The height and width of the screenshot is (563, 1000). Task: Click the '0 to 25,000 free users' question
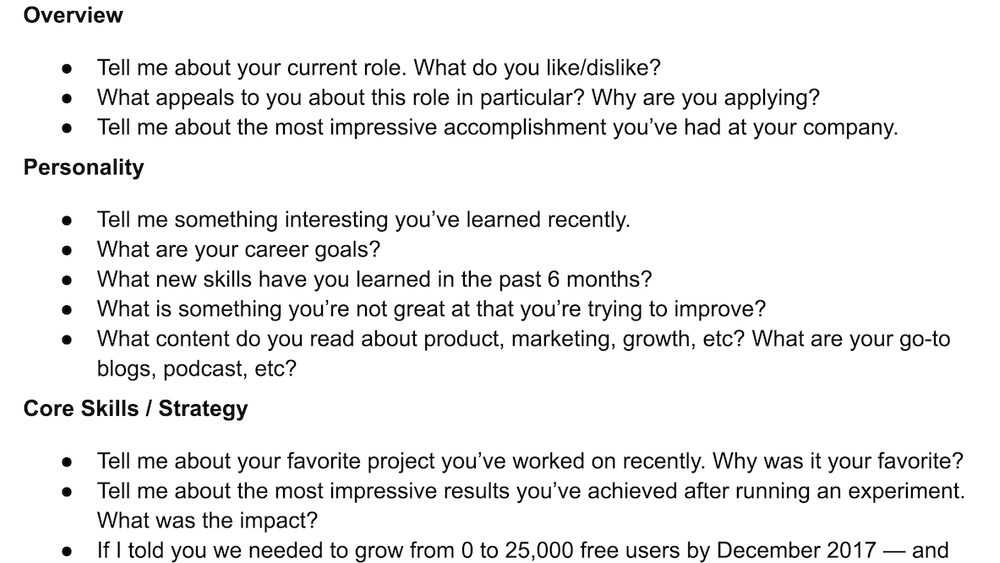(523, 550)
